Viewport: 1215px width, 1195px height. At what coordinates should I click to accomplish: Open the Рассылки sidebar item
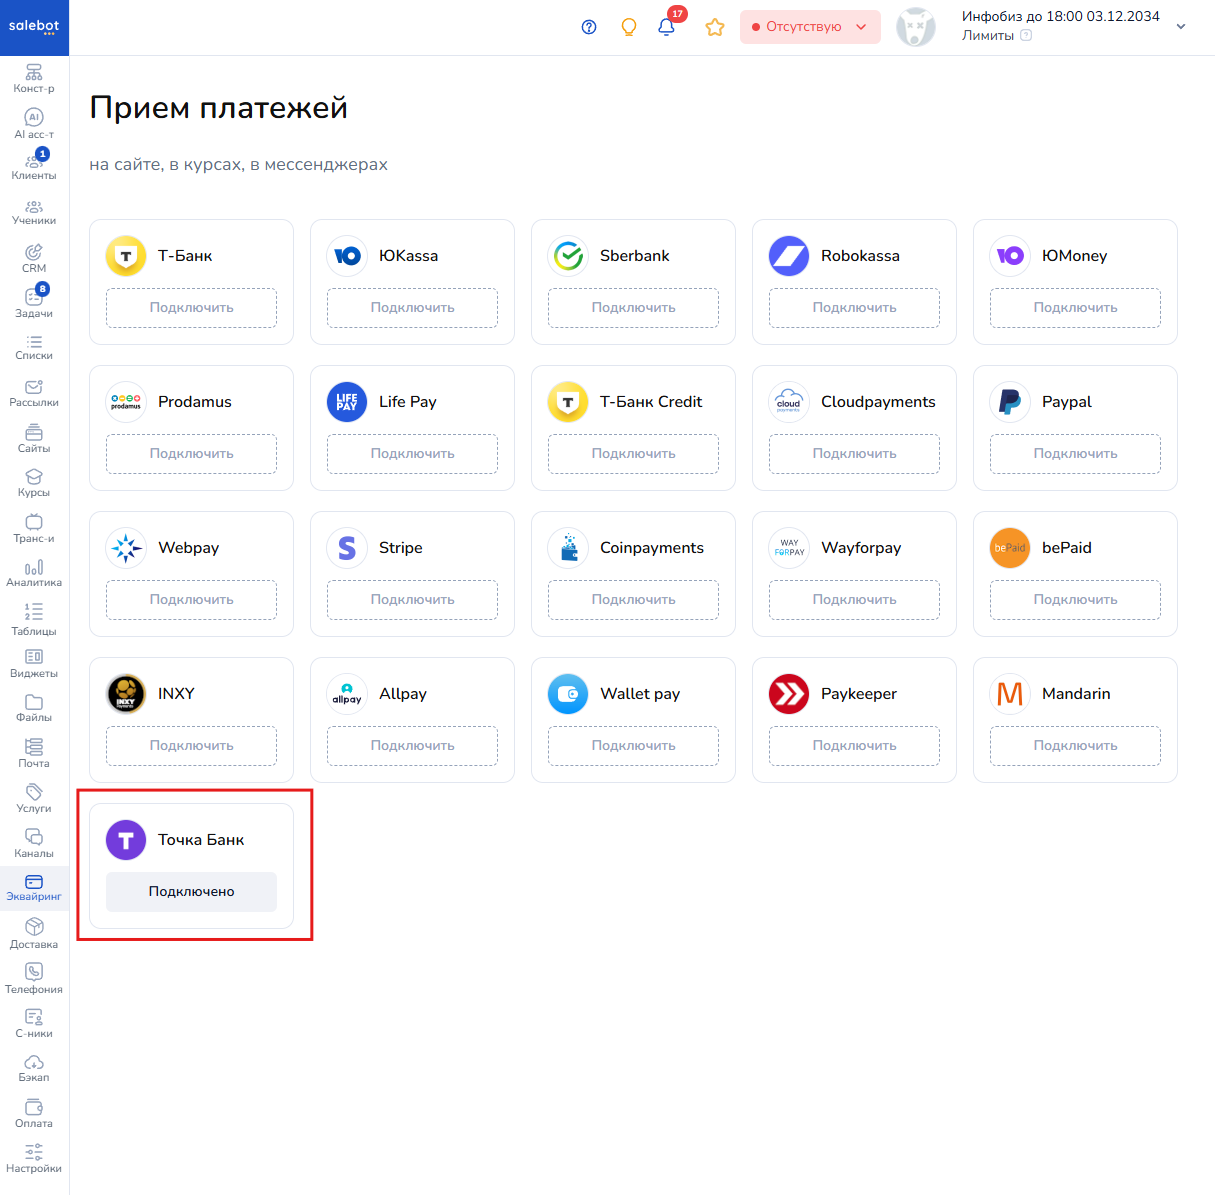pyautogui.click(x=34, y=393)
